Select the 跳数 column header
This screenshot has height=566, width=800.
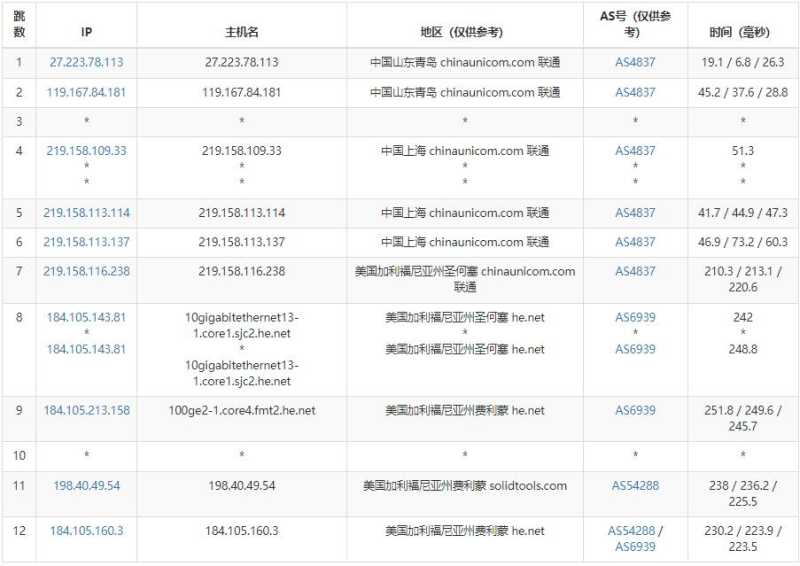[19, 24]
